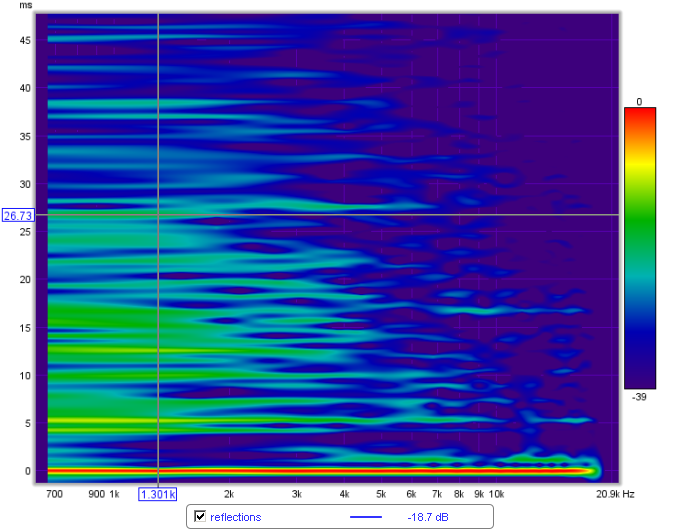Click the 7k frequency axis label

point(437,494)
